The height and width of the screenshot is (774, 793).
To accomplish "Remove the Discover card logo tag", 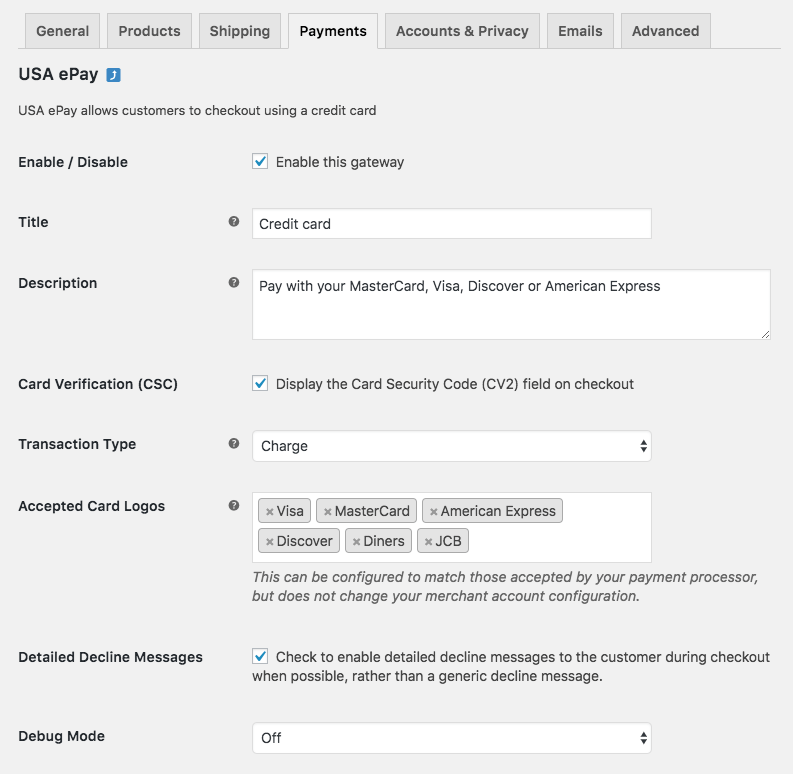I will click(x=270, y=542).
